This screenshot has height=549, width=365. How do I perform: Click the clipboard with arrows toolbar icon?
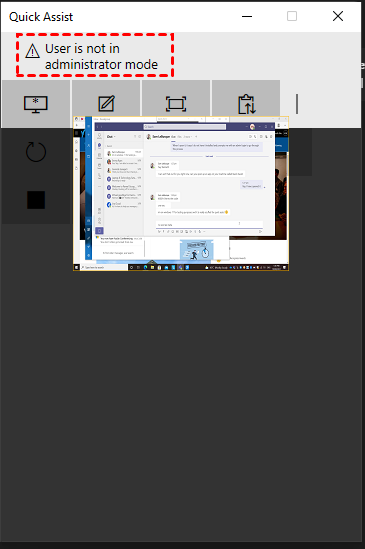tap(246, 104)
